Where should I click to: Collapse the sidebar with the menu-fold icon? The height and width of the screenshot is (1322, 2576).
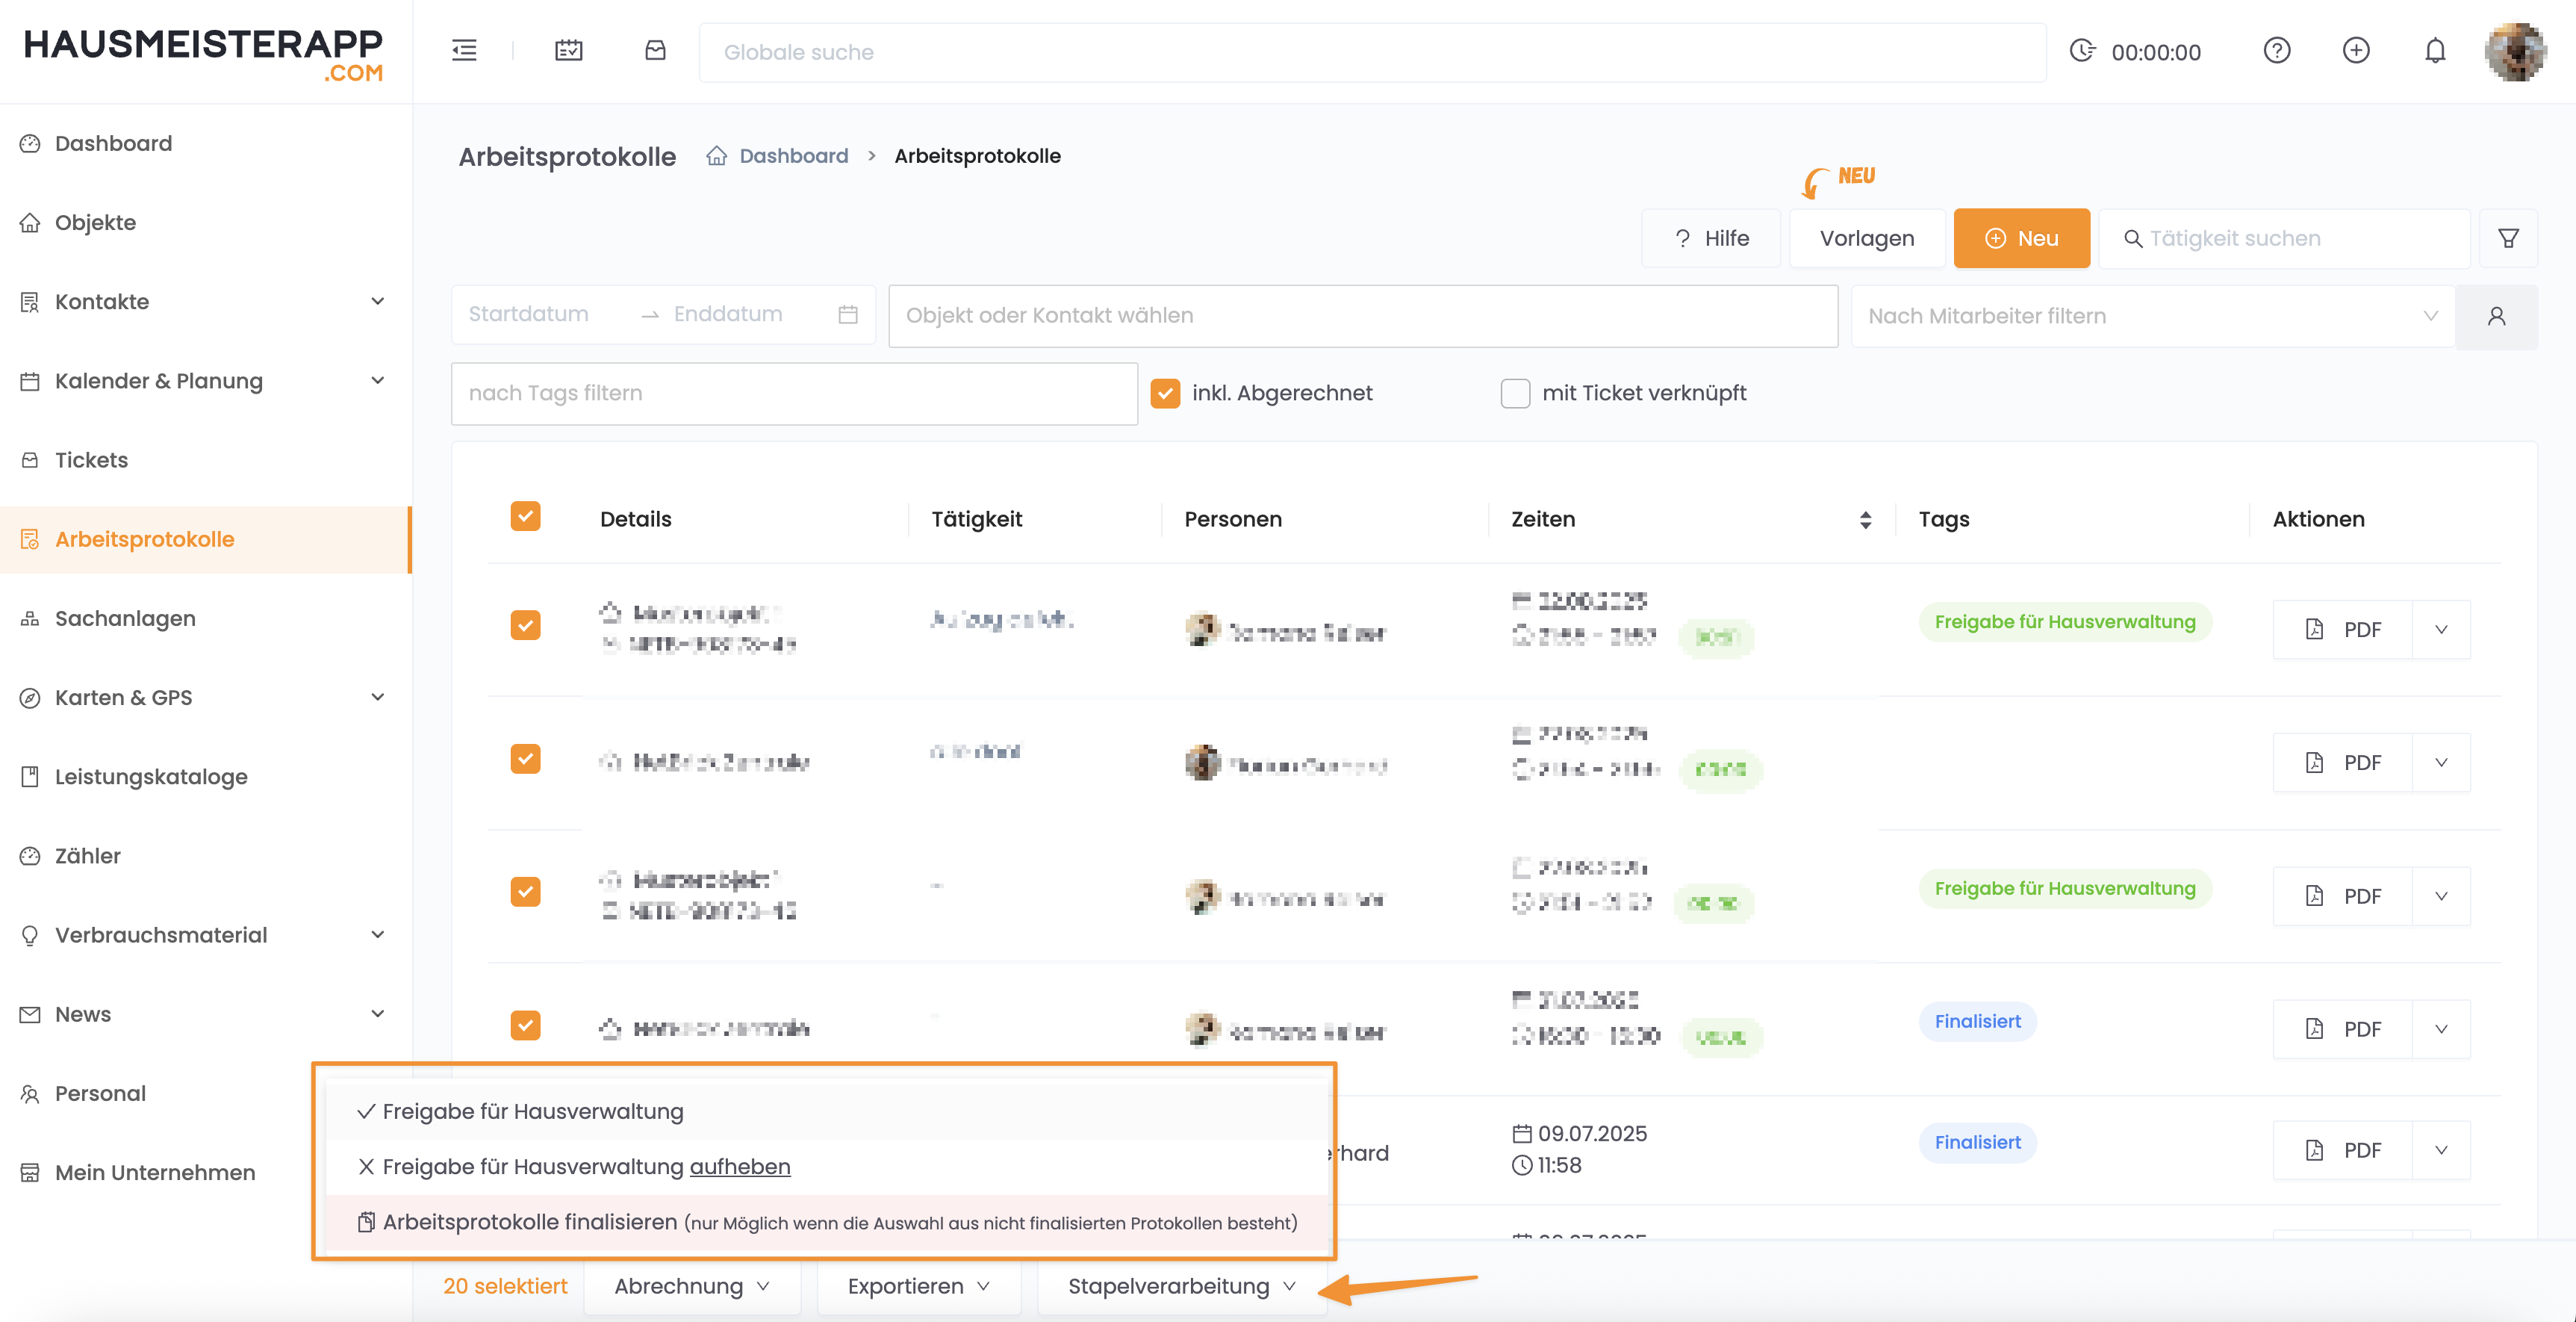(x=464, y=51)
